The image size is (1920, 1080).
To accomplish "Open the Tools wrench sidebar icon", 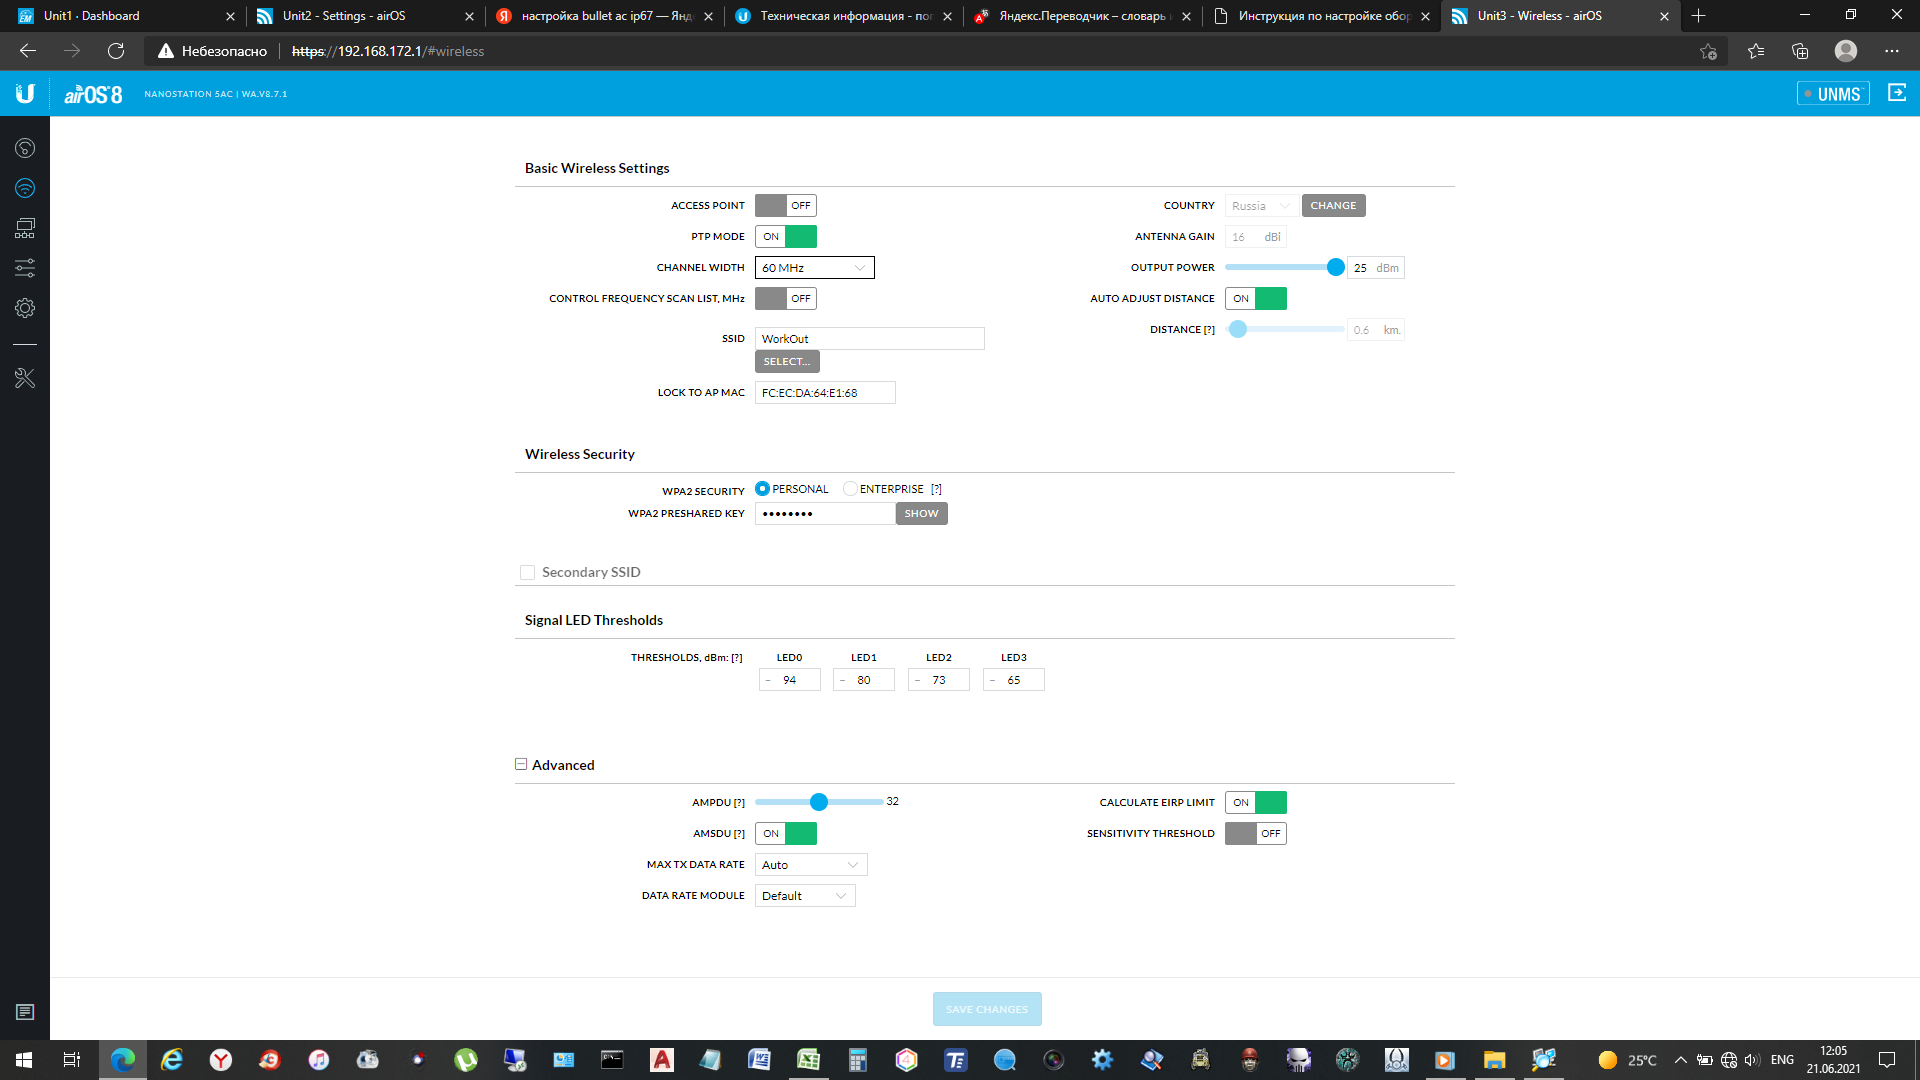I will point(25,378).
